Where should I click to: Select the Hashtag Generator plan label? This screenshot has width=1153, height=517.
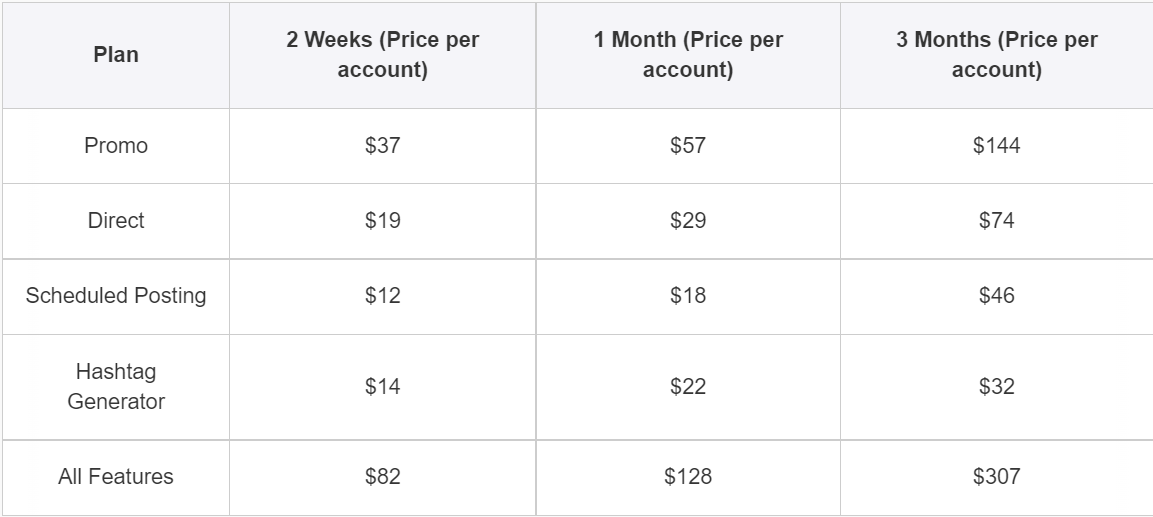116,386
